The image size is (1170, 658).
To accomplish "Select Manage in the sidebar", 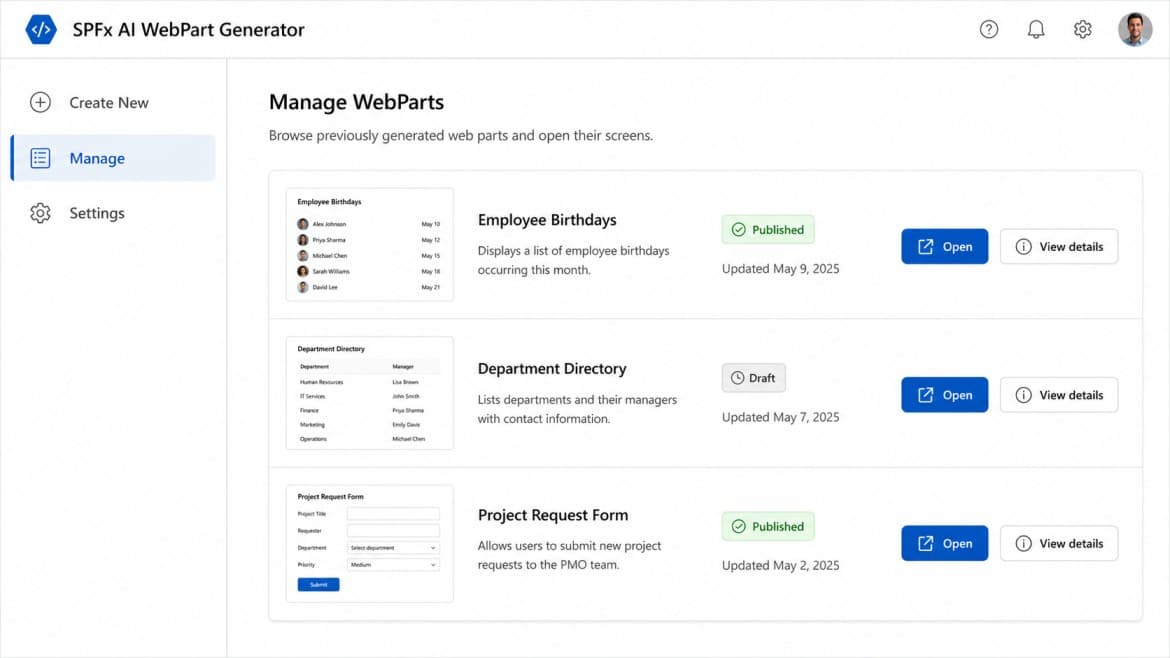I will [x=113, y=158].
